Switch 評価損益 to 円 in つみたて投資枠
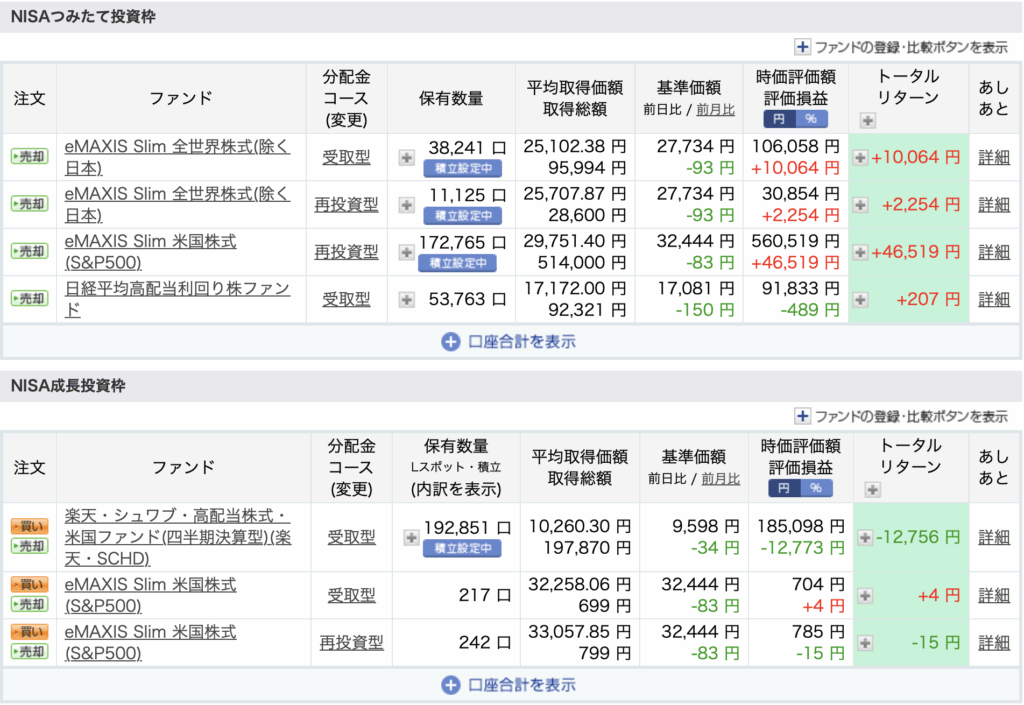Image resolution: width=1024 pixels, height=705 pixels. tap(779, 119)
